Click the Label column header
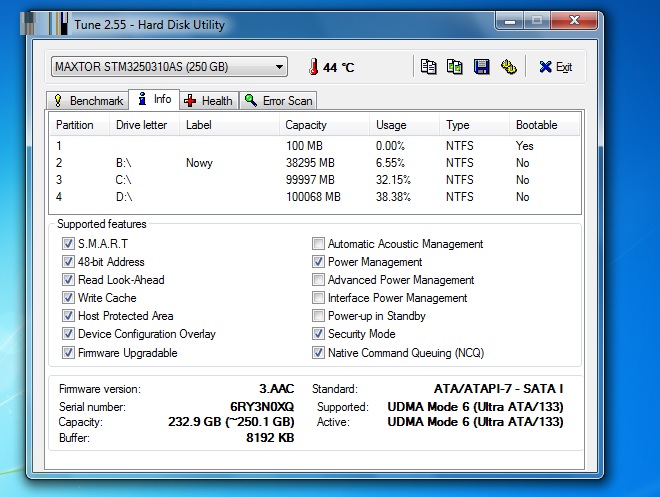 click(x=229, y=125)
